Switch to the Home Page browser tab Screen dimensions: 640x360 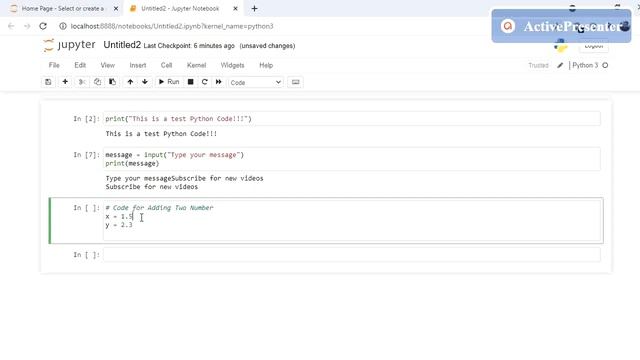click(62, 9)
